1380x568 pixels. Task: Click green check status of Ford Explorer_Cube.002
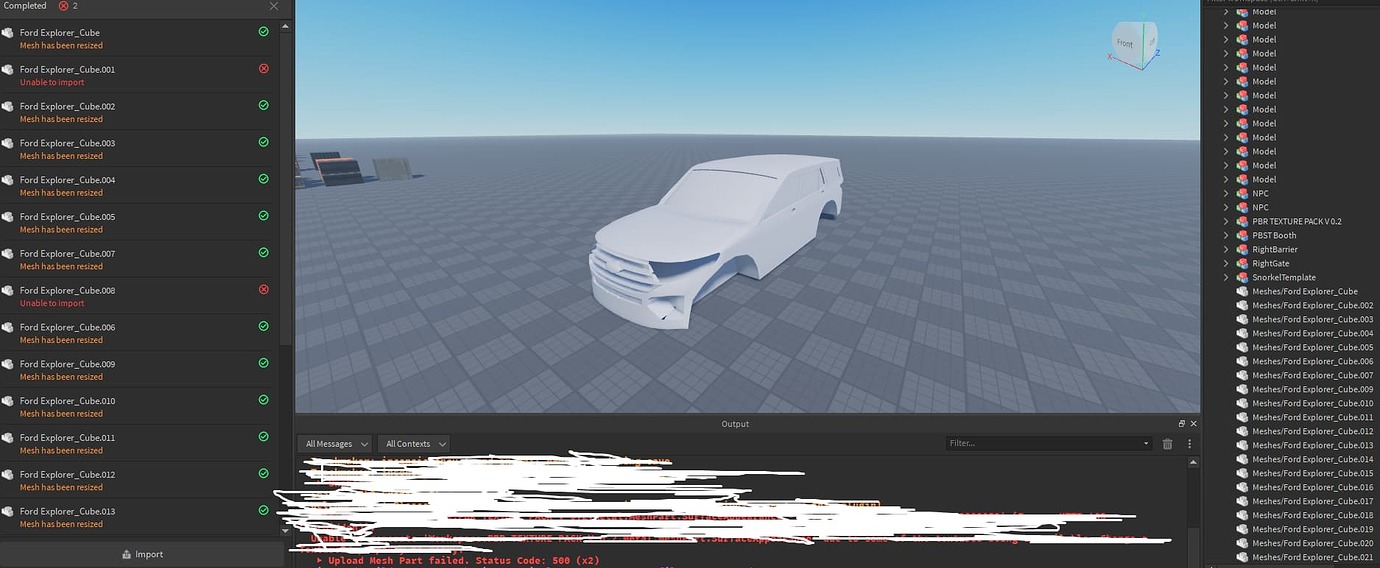tap(264, 105)
